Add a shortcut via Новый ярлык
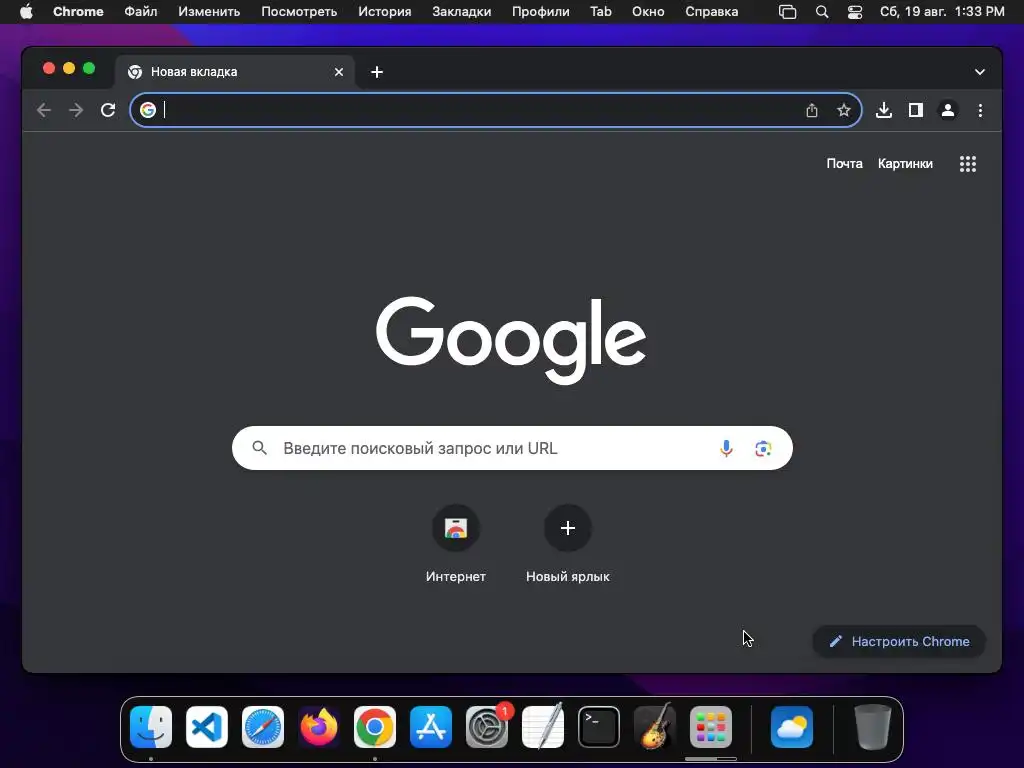Screen dimensions: 1024x768 (568, 543)
